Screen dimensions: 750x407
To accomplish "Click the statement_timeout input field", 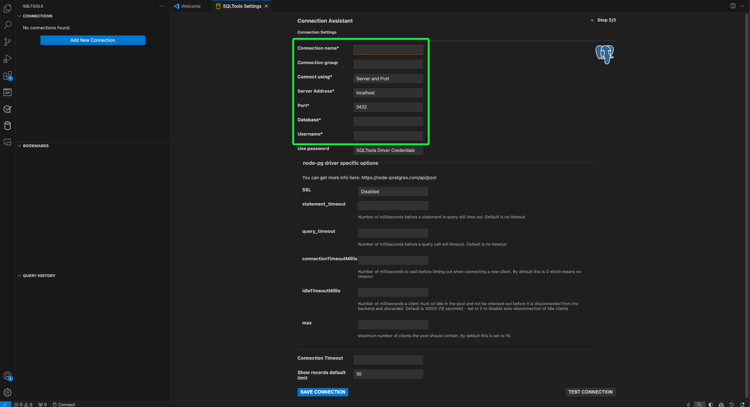I will pos(393,206).
